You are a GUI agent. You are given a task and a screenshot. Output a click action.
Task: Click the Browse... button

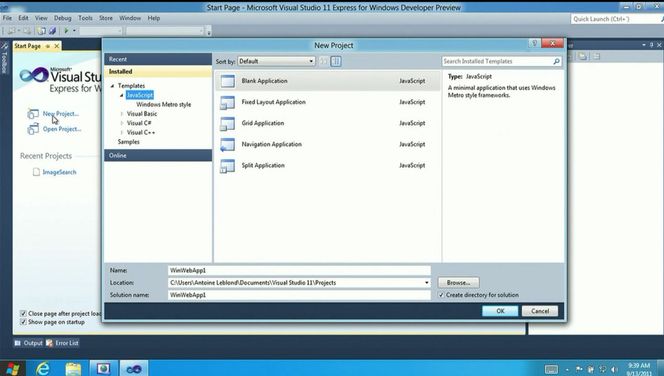click(459, 282)
